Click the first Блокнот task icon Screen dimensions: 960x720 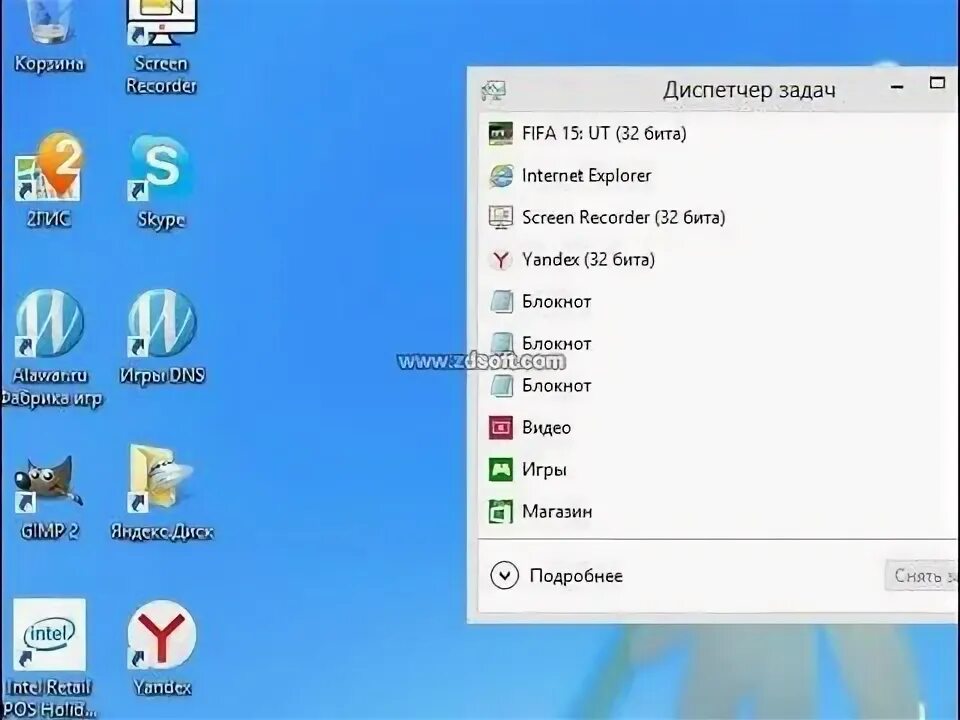[501, 301]
